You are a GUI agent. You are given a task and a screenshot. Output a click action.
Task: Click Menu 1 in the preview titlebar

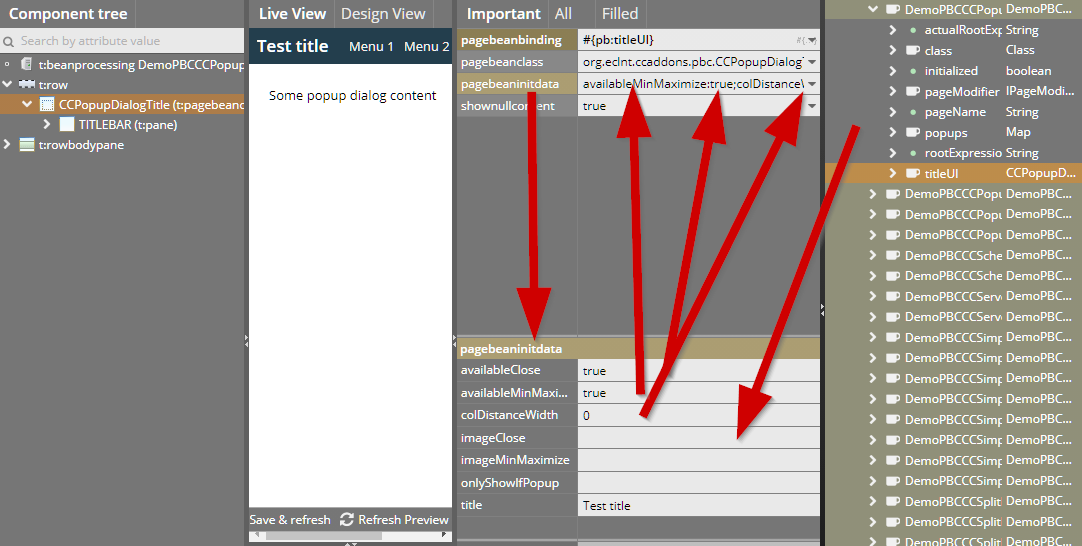pyautogui.click(x=371, y=47)
